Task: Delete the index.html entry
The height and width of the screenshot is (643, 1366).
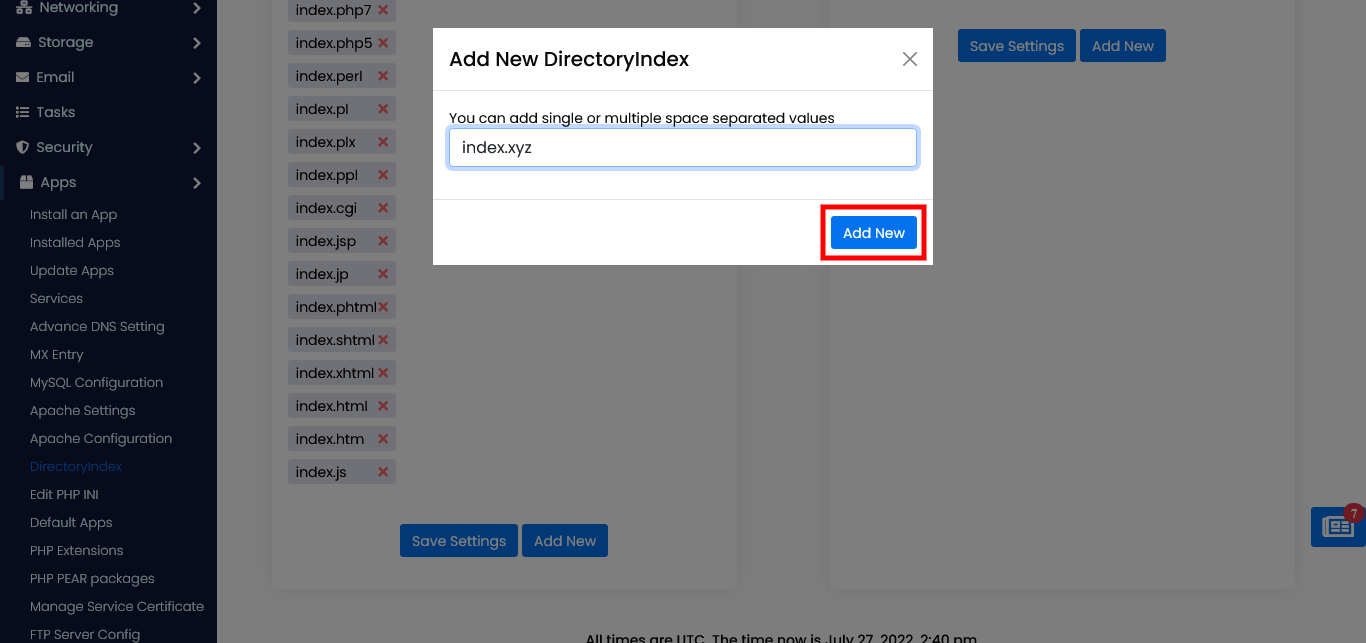Action: [x=383, y=406]
